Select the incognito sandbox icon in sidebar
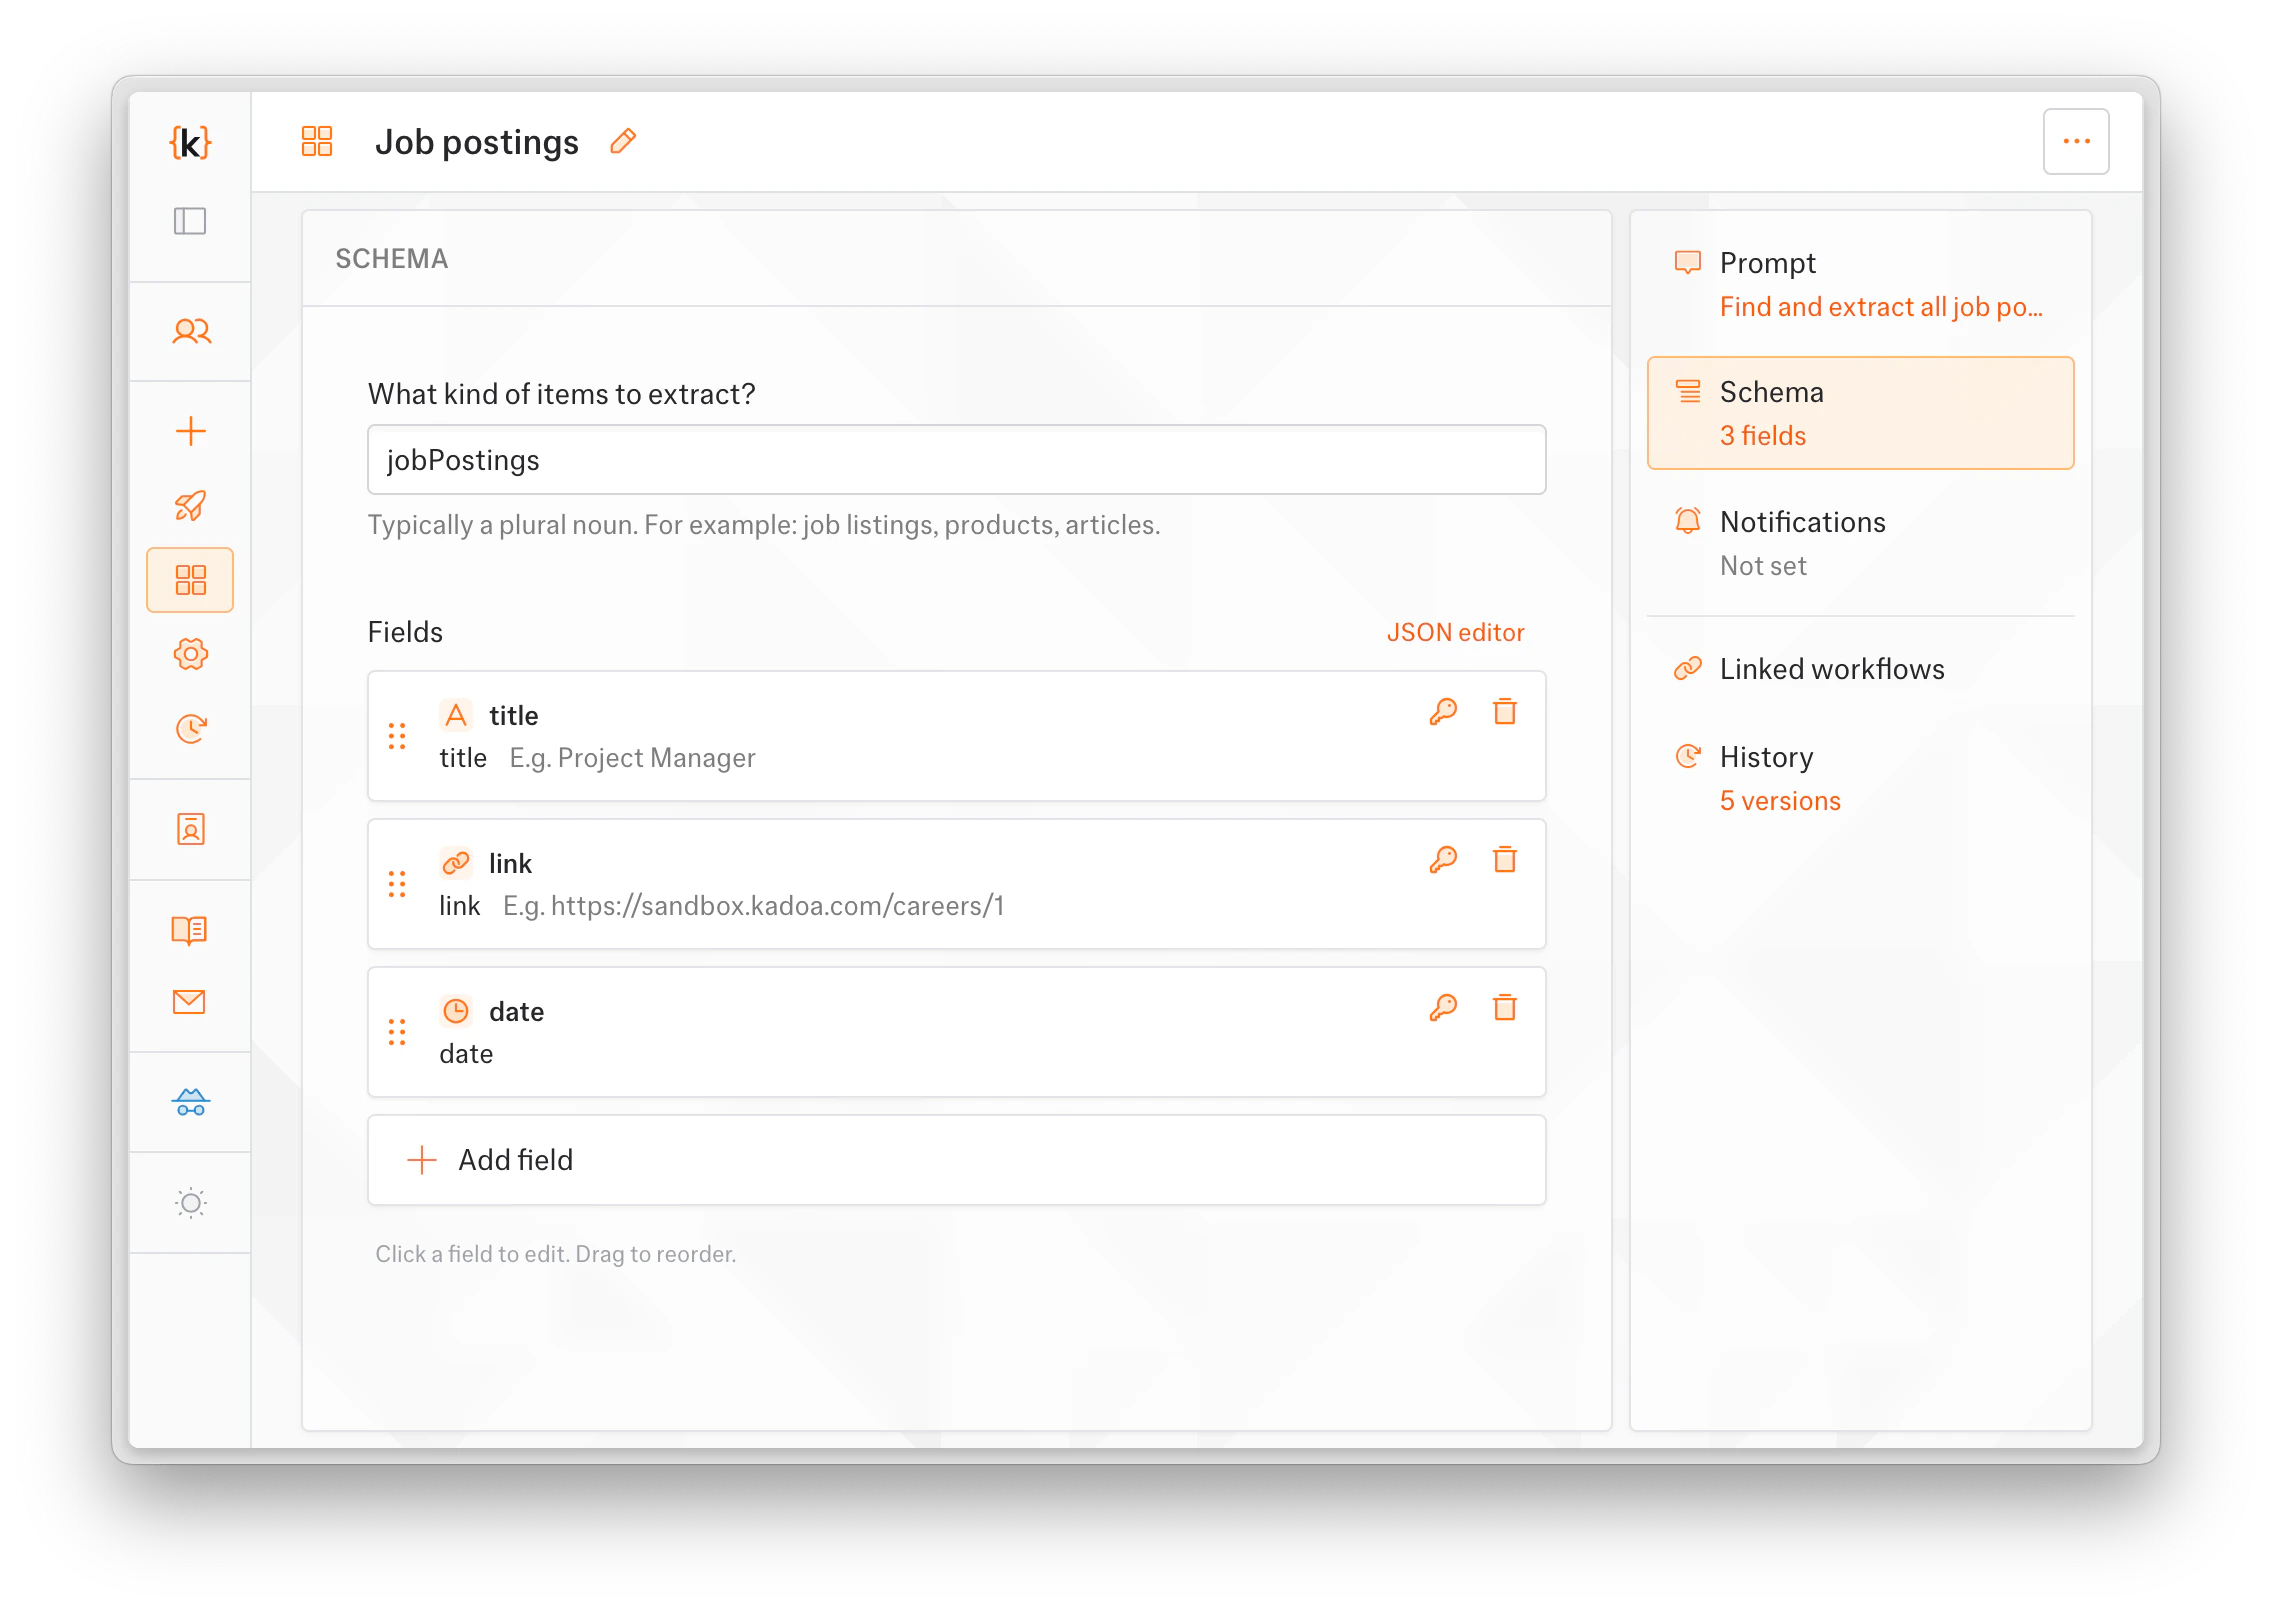The width and height of the screenshot is (2272, 1612). [x=190, y=1102]
